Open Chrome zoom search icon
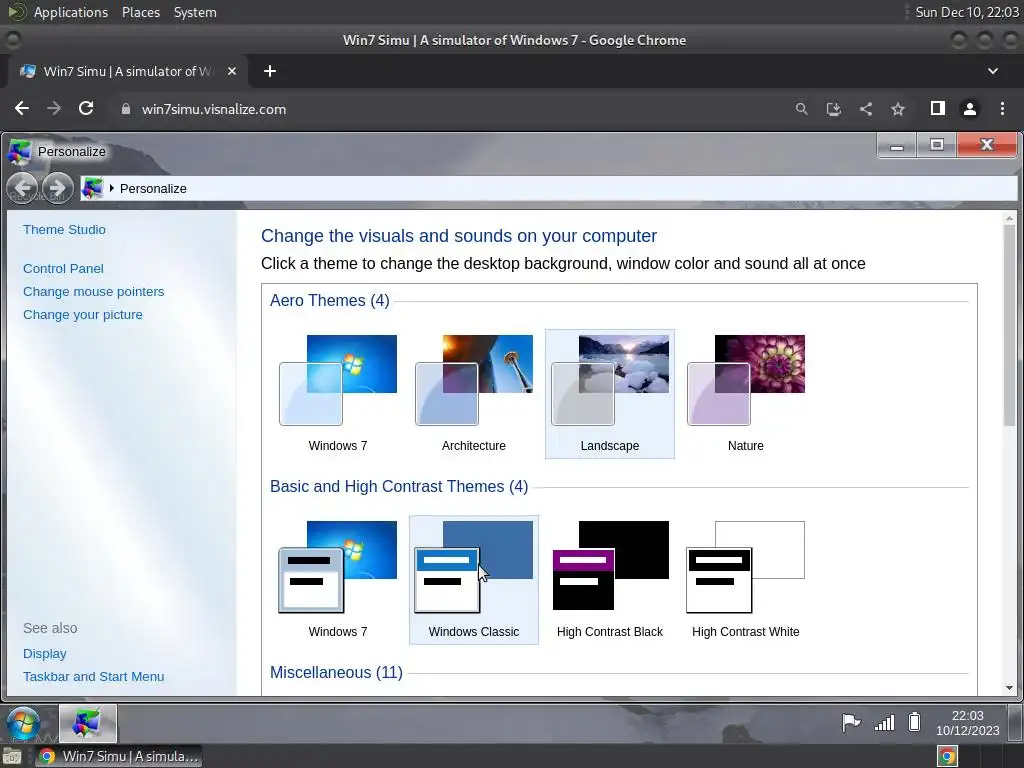The height and width of the screenshot is (768, 1024). click(801, 109)
